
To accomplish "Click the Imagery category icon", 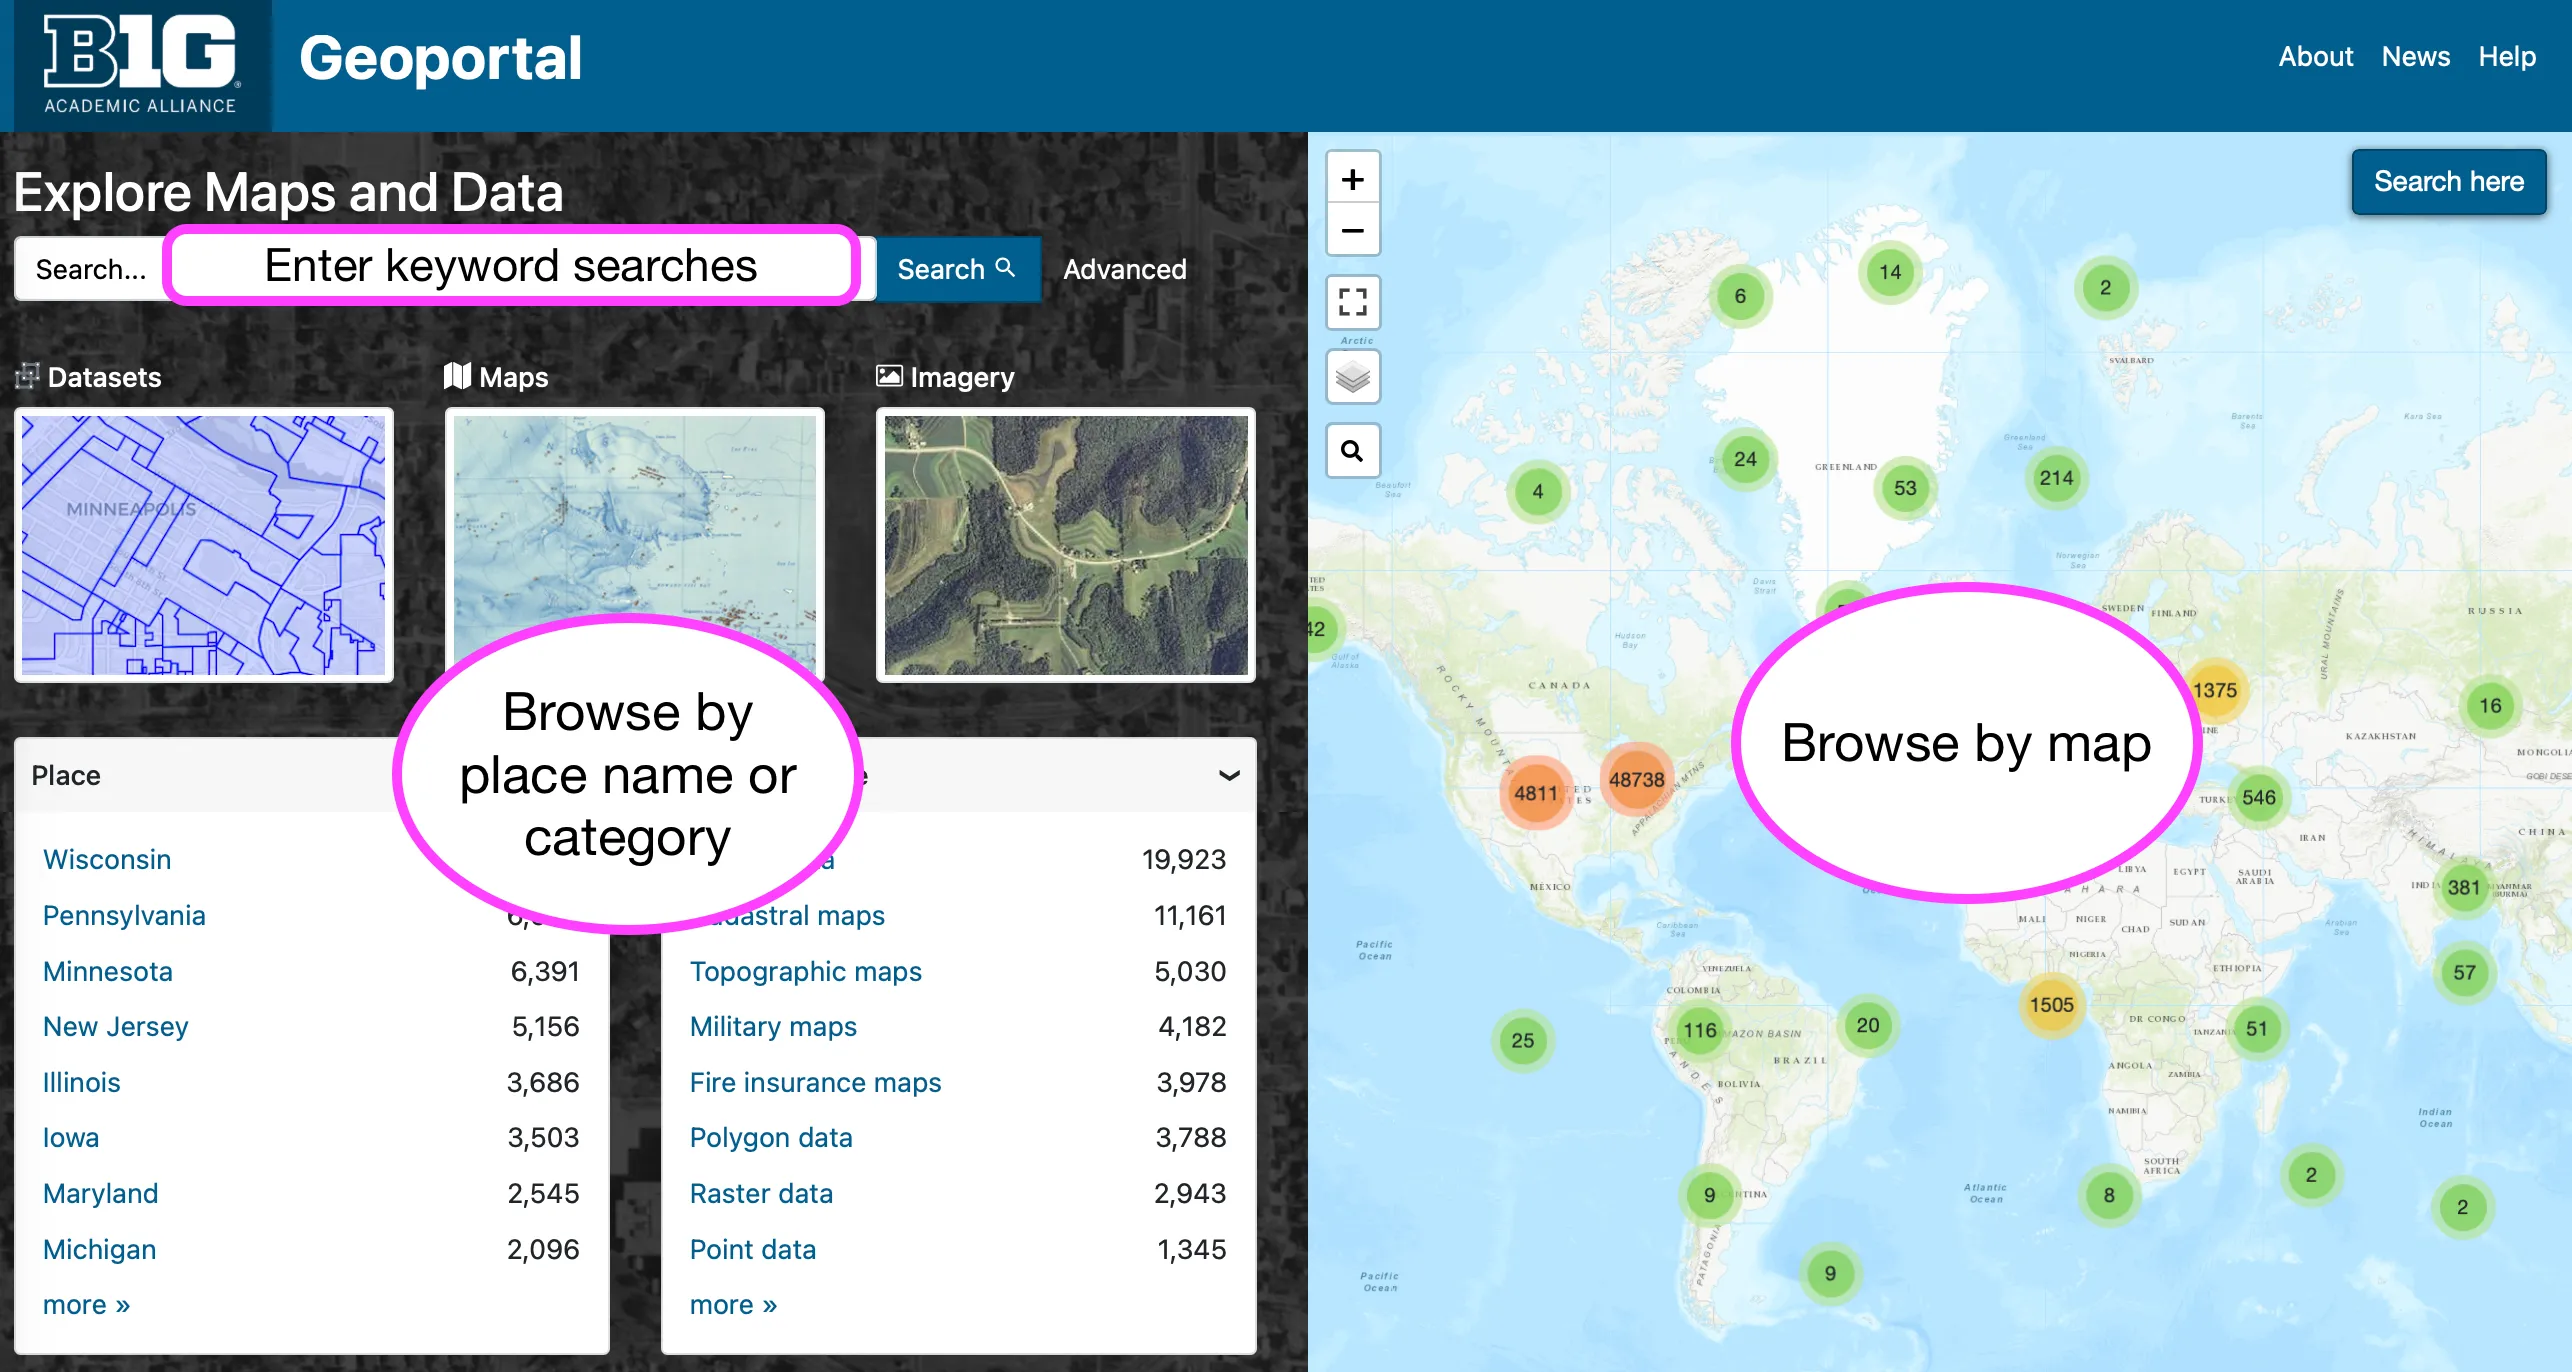I will [x=889, y=376].
